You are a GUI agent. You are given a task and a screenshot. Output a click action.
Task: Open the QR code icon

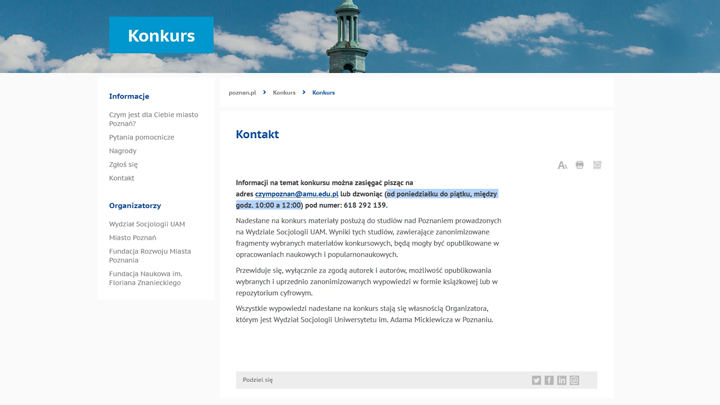pos(597,165)
